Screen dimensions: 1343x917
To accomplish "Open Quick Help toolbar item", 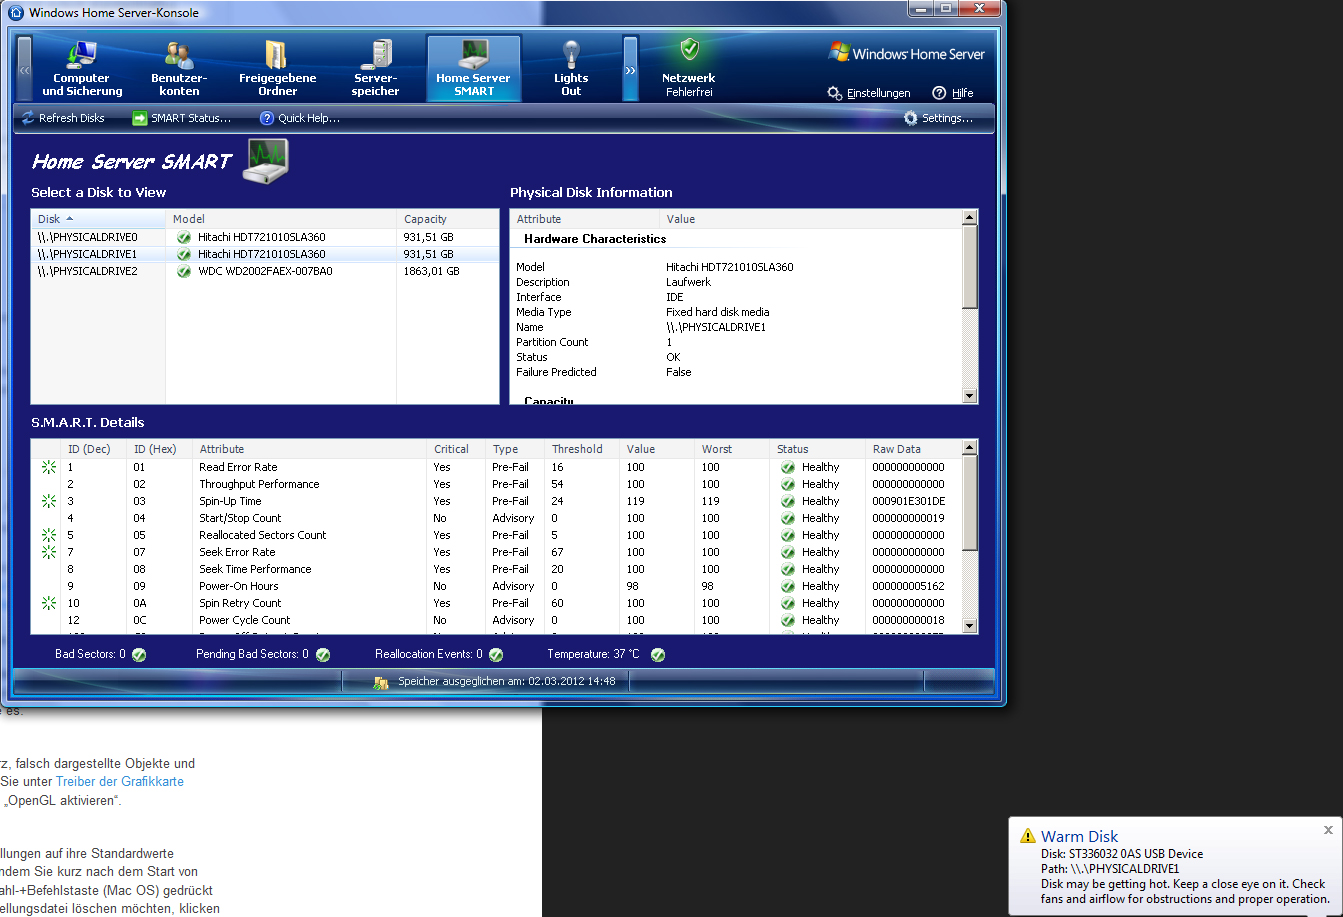I will (x=300, y=118).
